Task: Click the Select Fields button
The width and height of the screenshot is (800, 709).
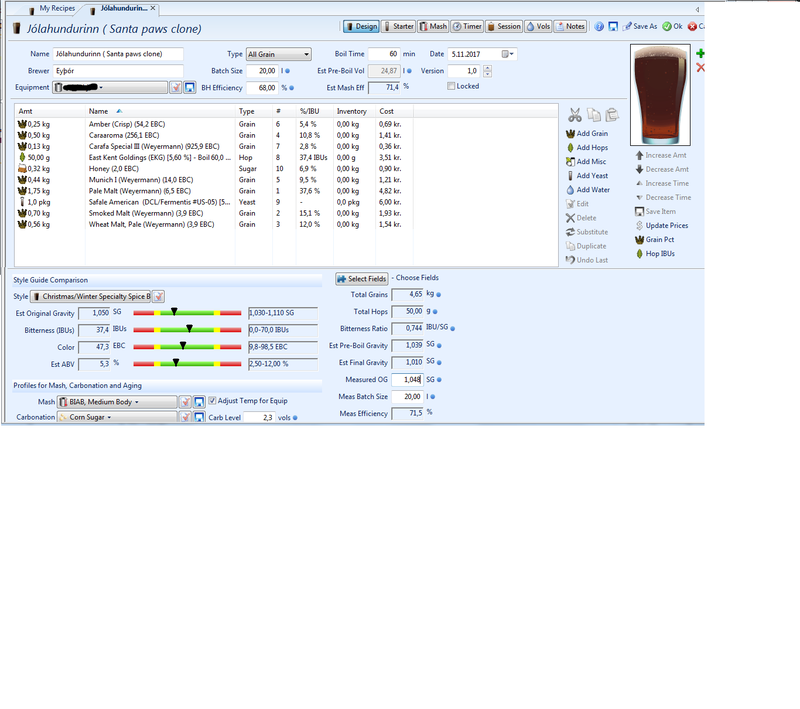Action: click(361, 278)
